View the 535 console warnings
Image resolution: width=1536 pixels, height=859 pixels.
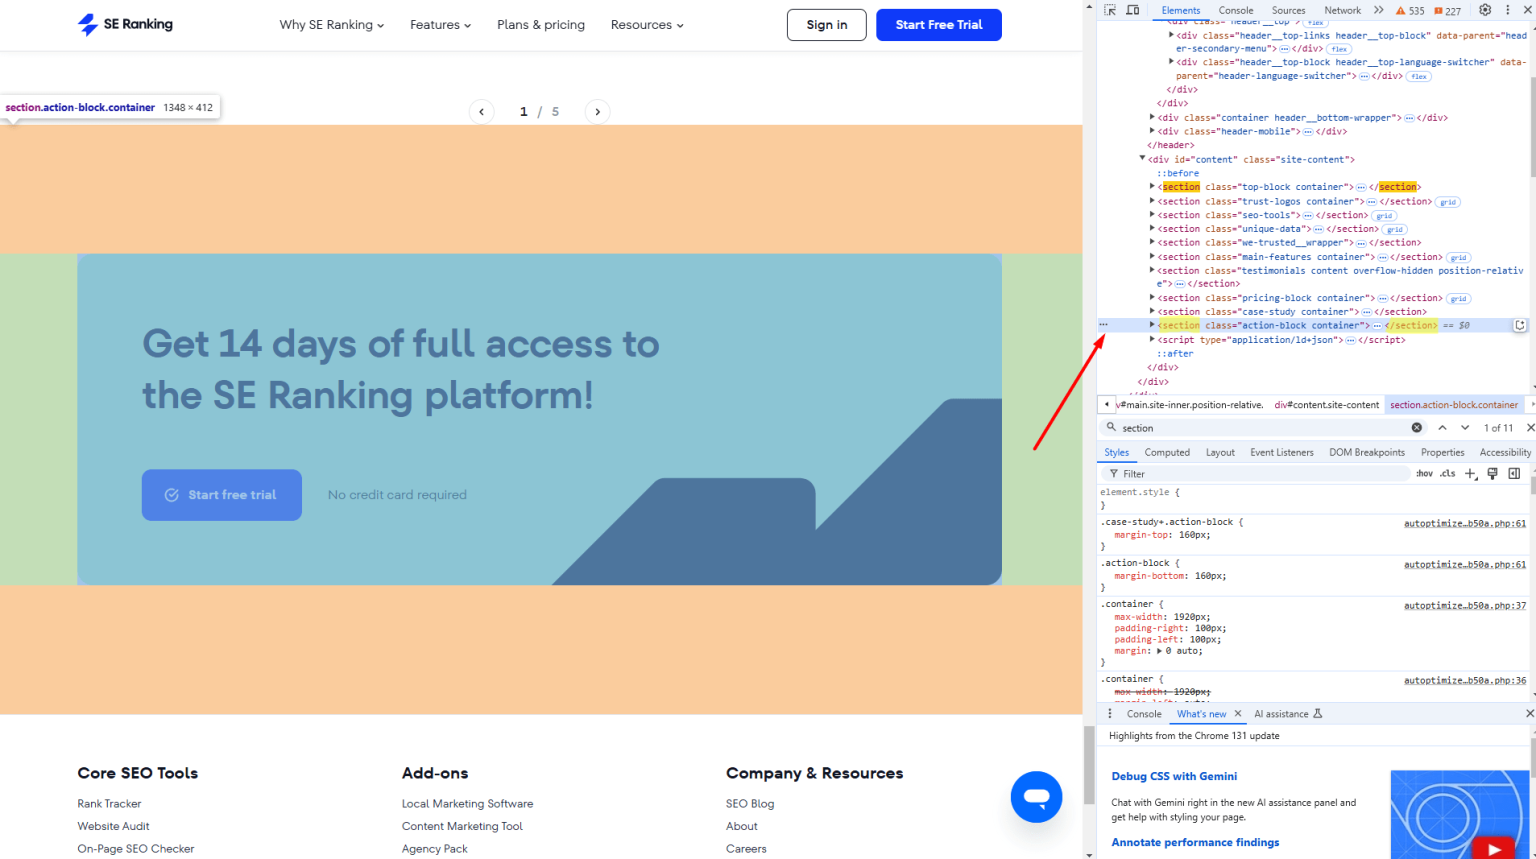1411,9
